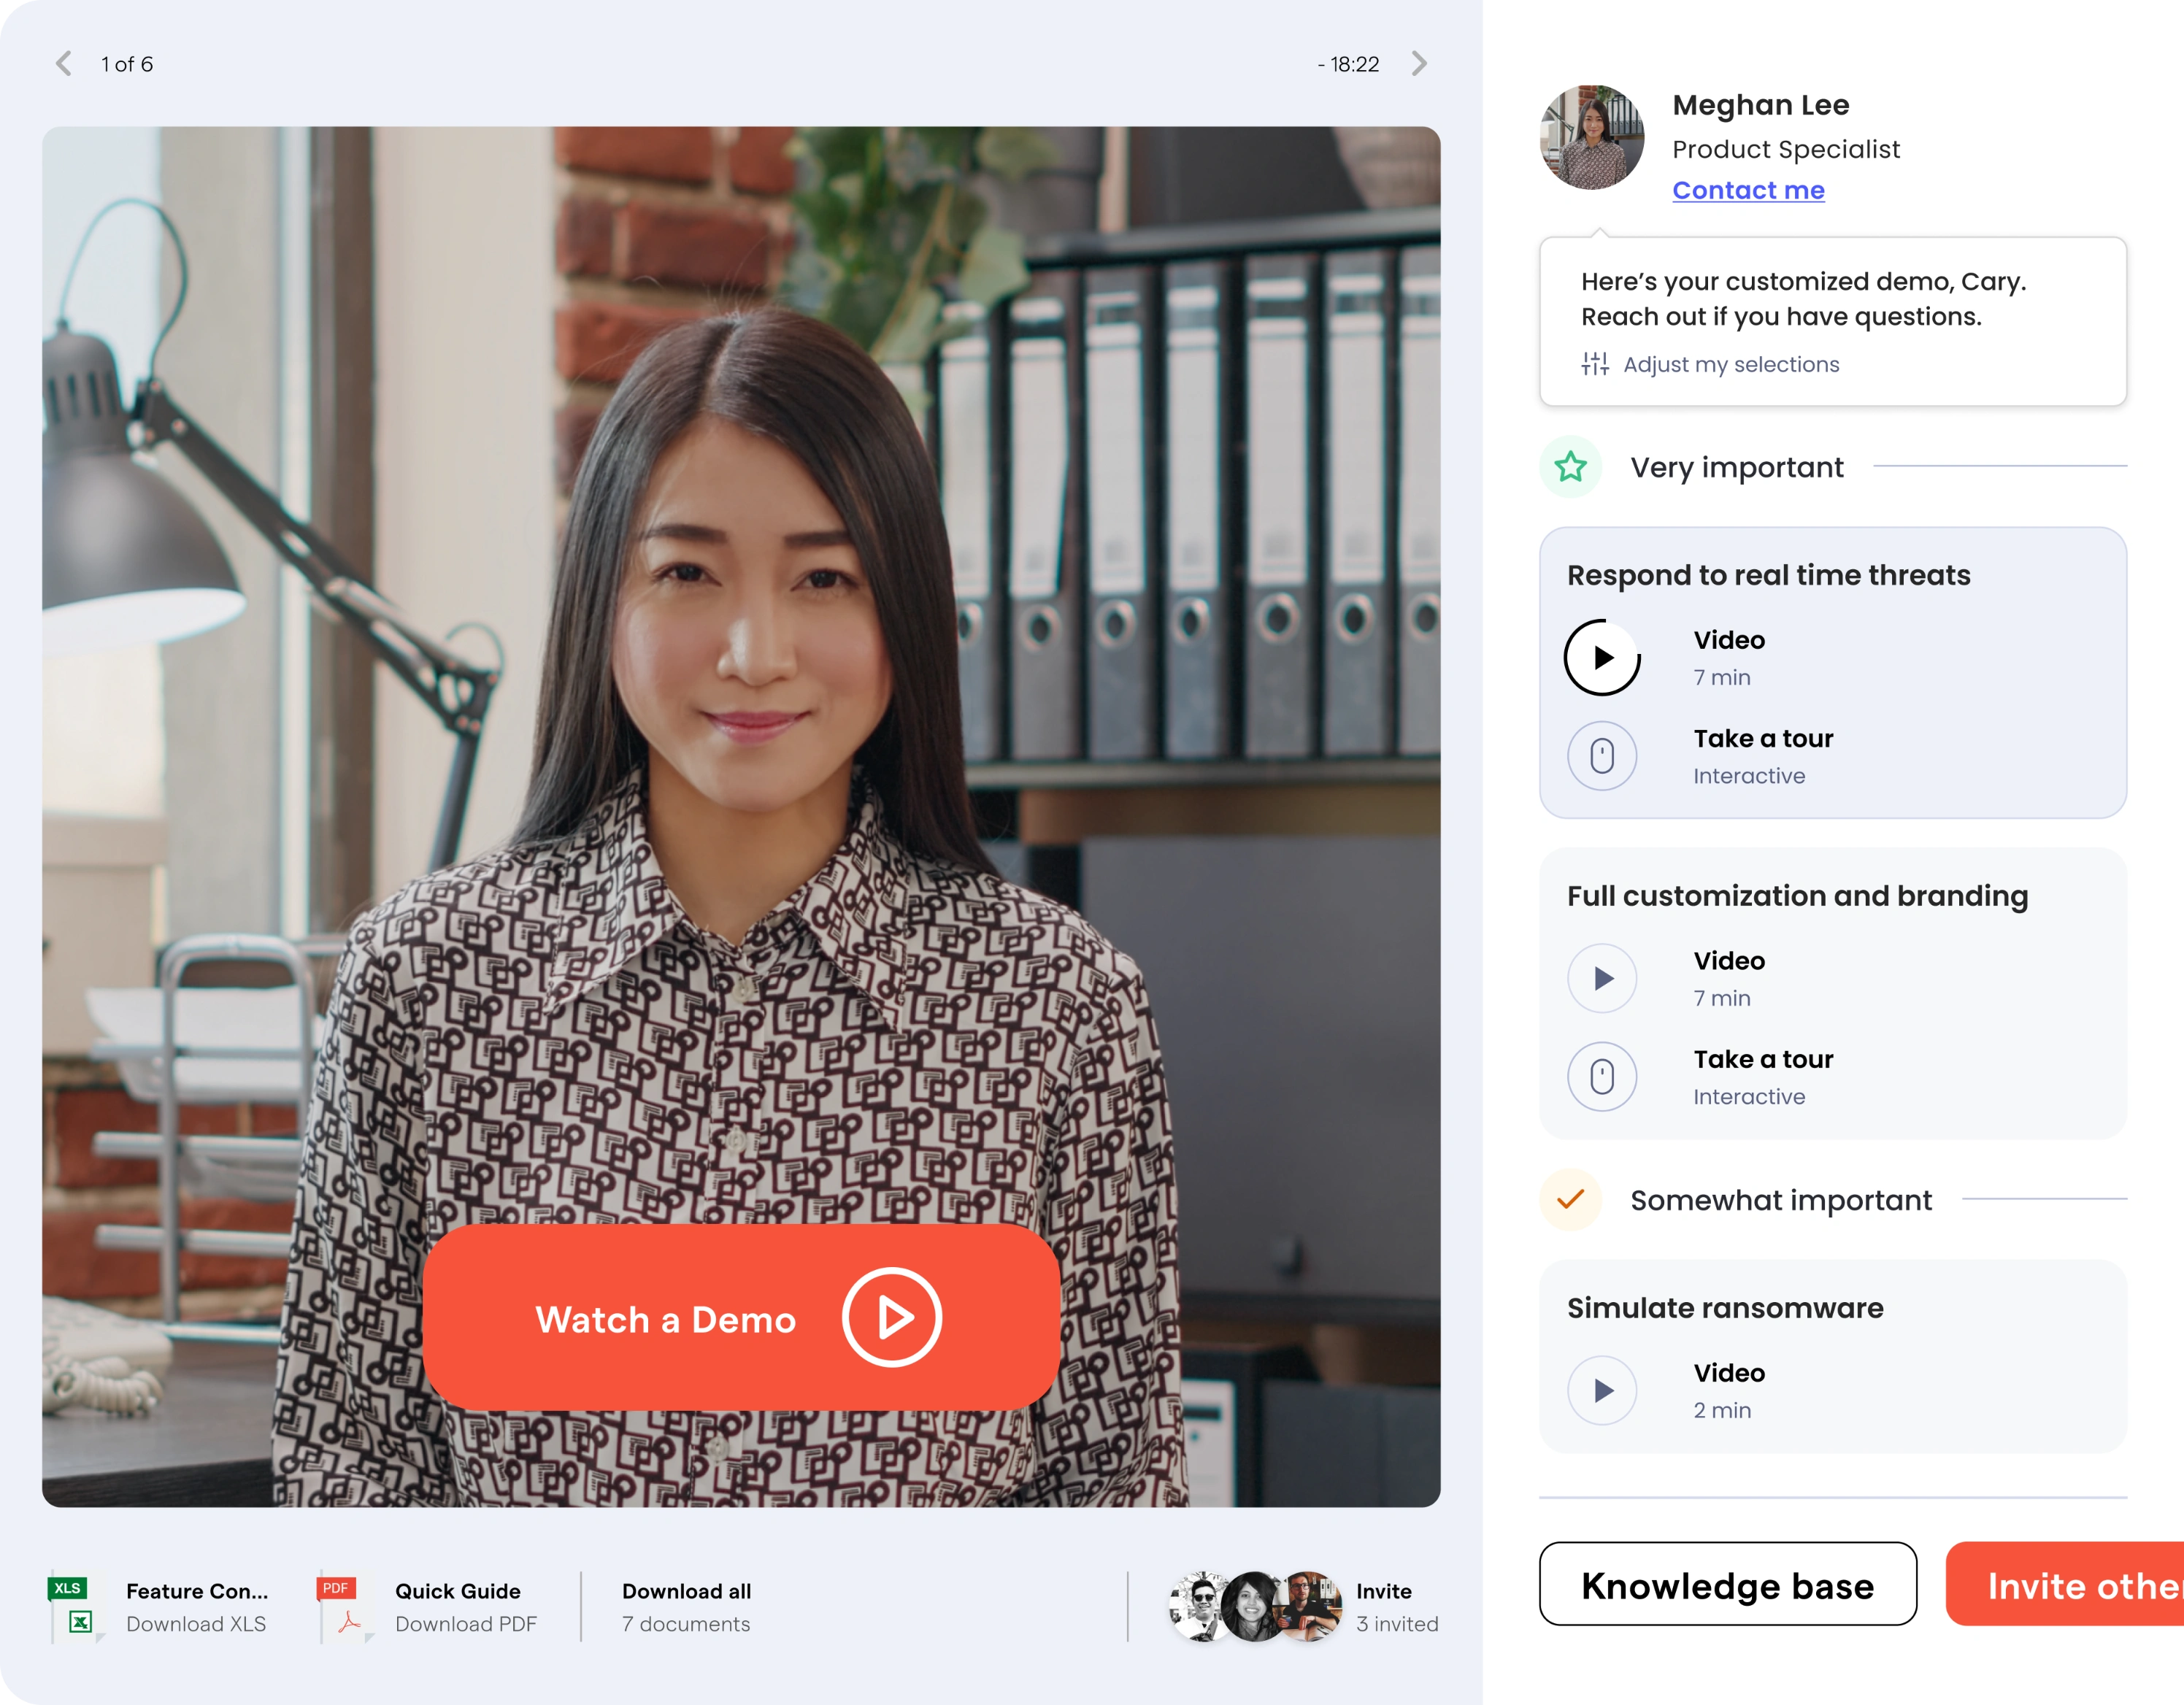Viewport: 2184px width, 1705px height.
Task: Click the Very important star icon
Action: (1570, 467)
